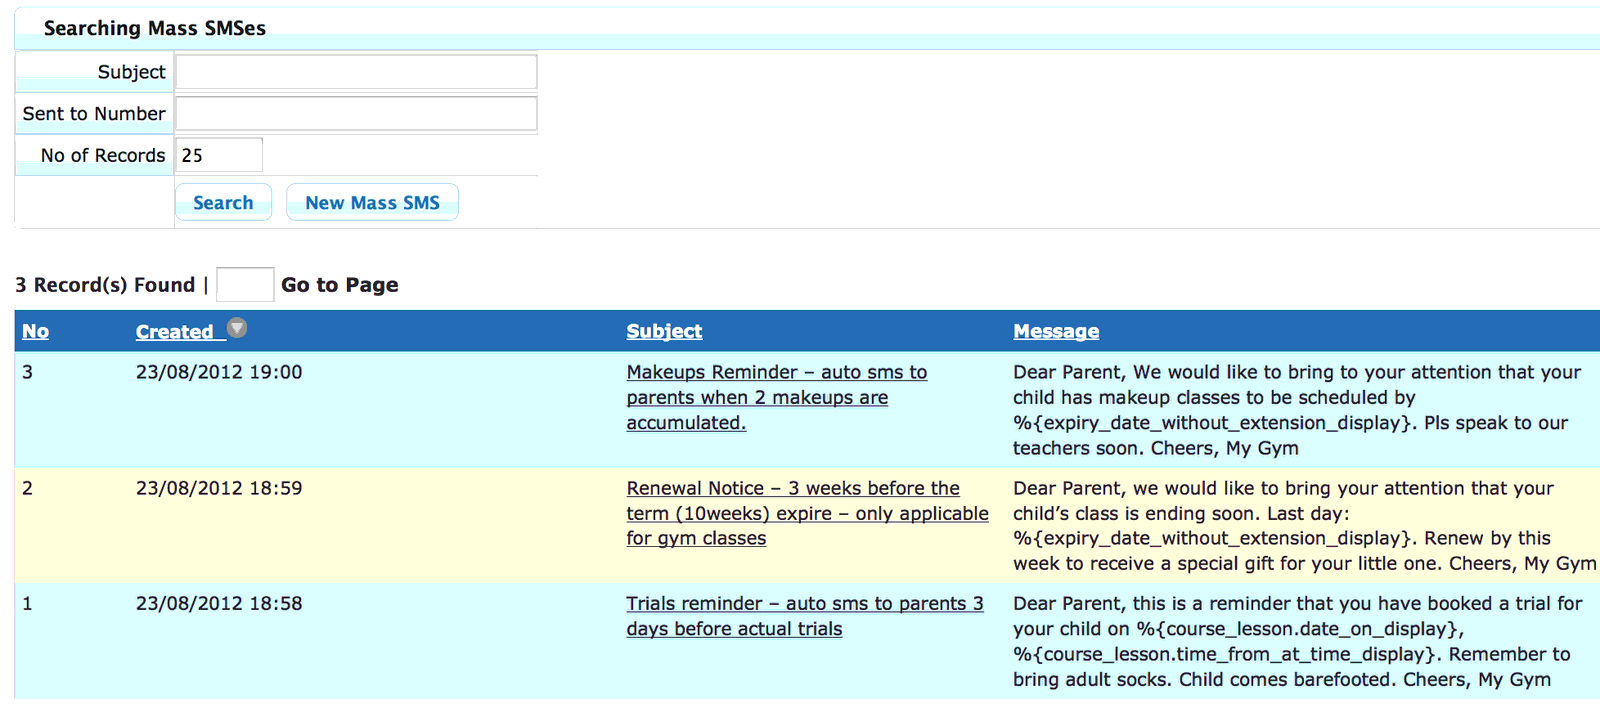Sort by the Created column header
The image size is (1600, 708).
tap(174, 332)
